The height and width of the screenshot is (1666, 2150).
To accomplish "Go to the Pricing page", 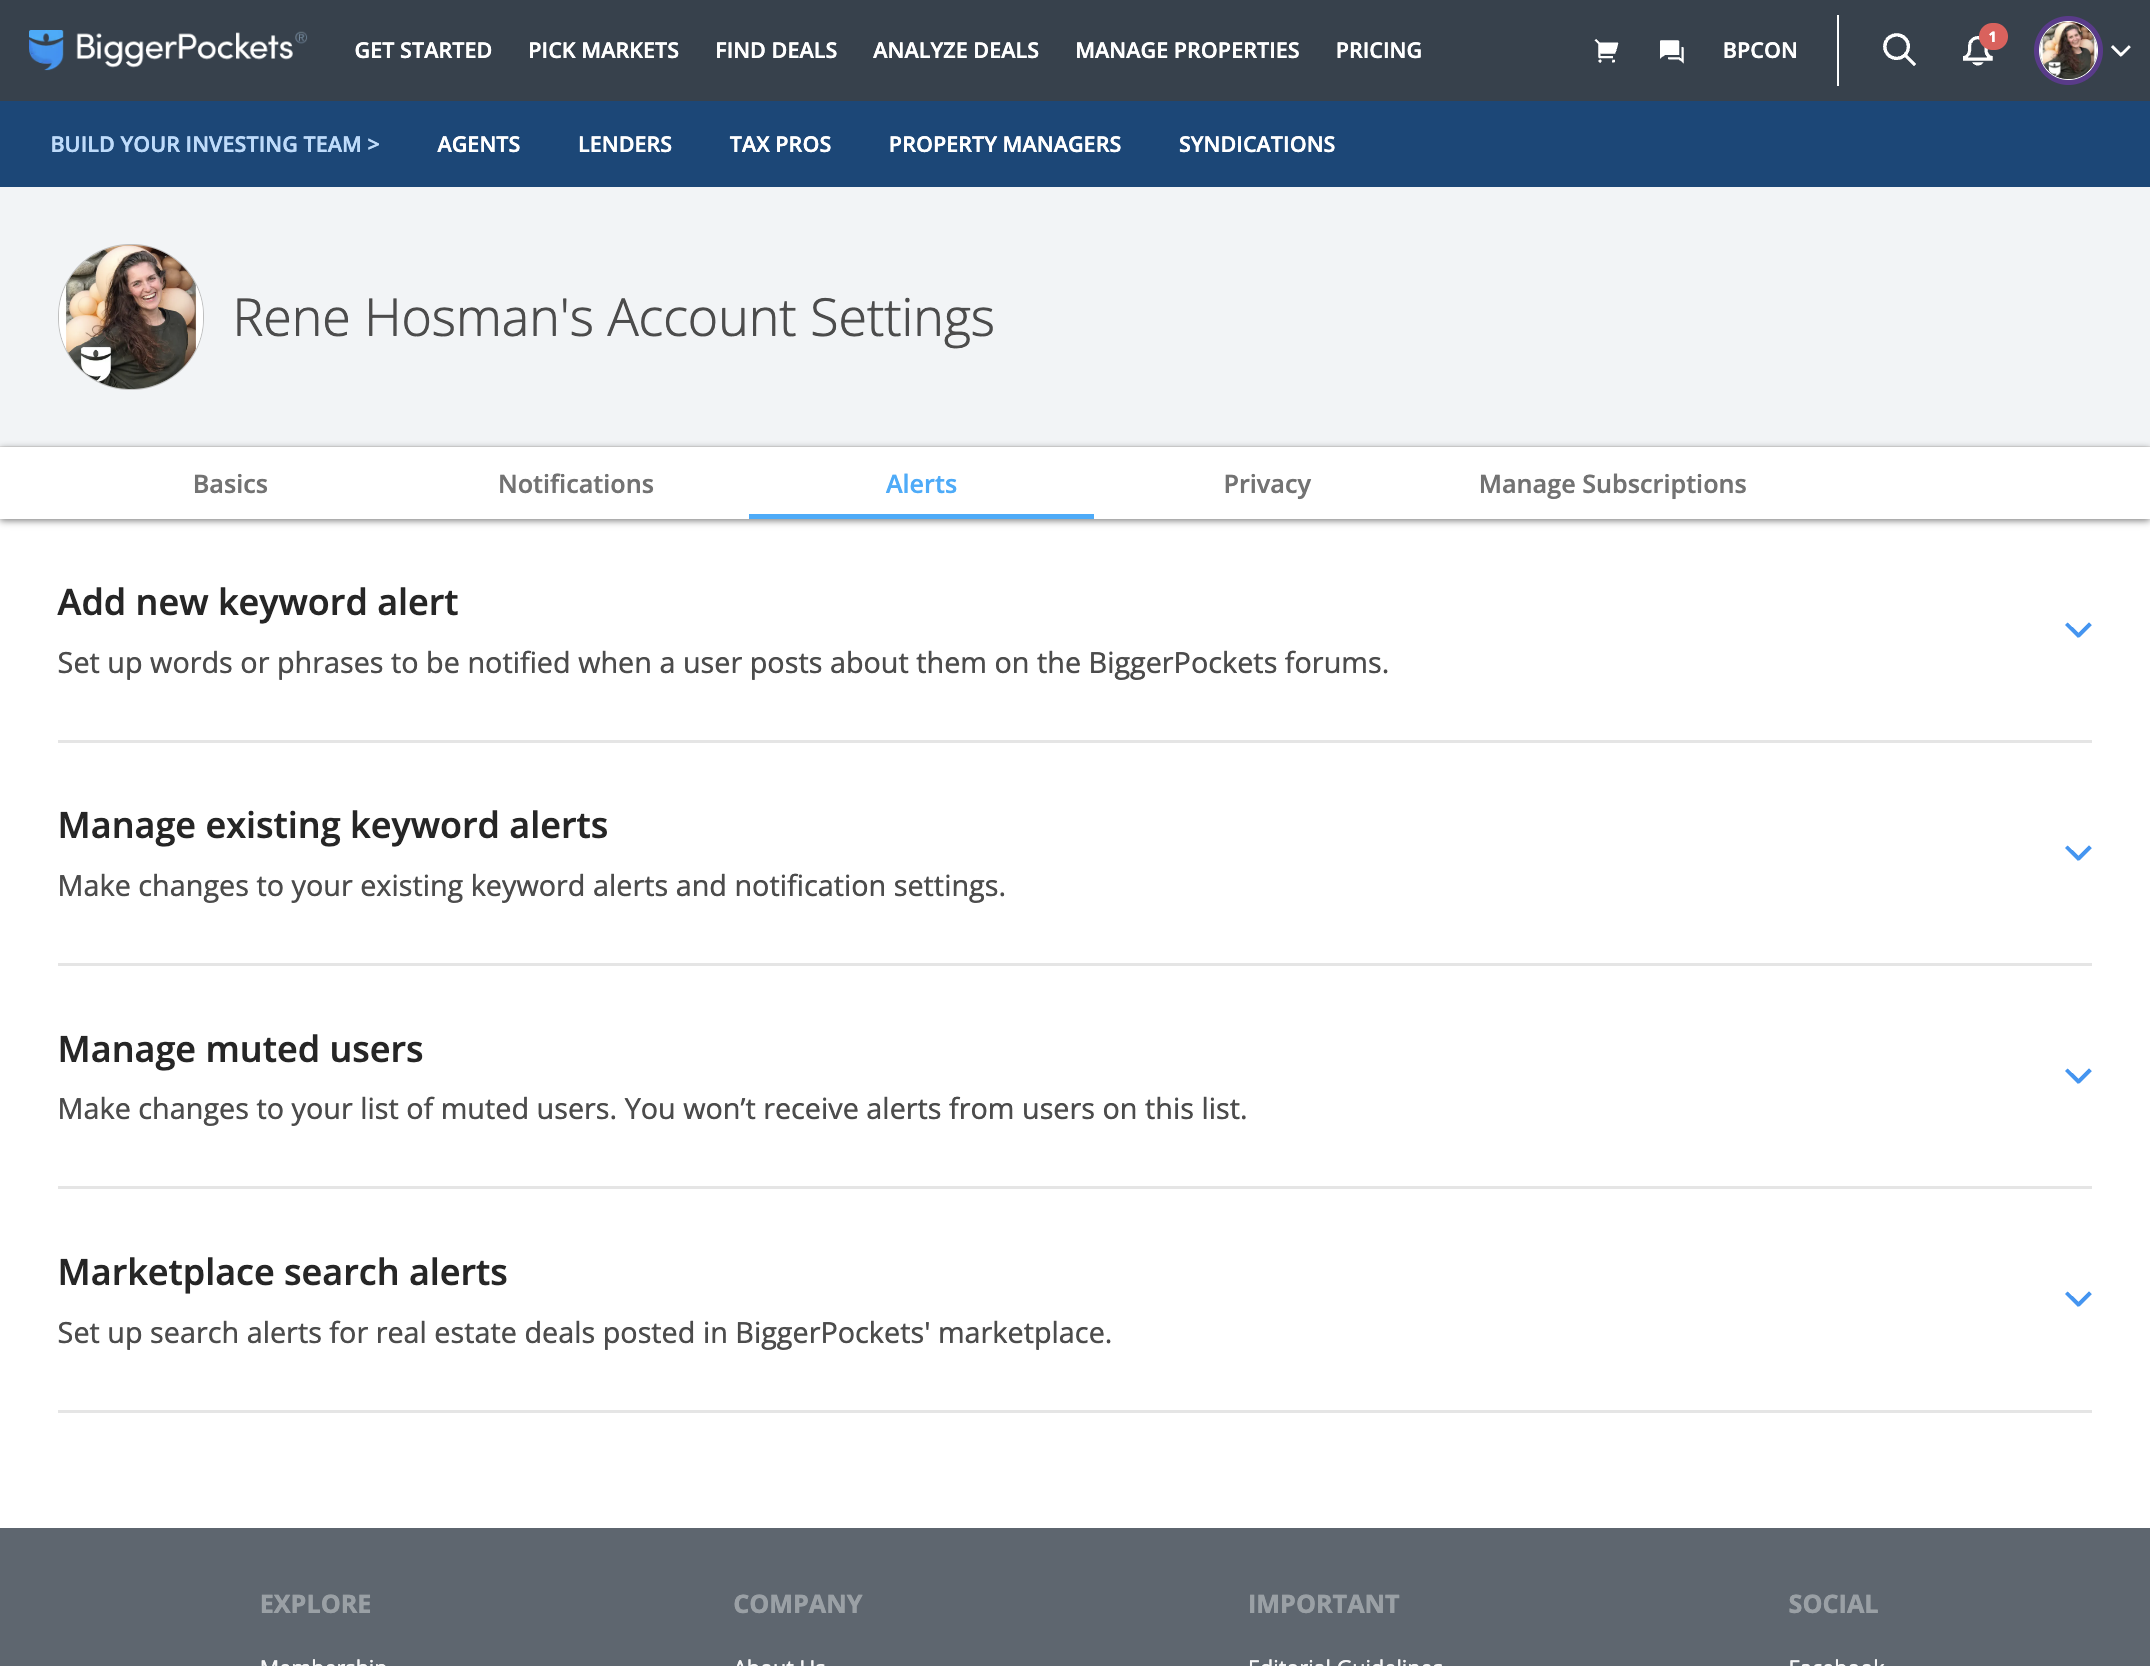I will click(x=1378, y=50).
